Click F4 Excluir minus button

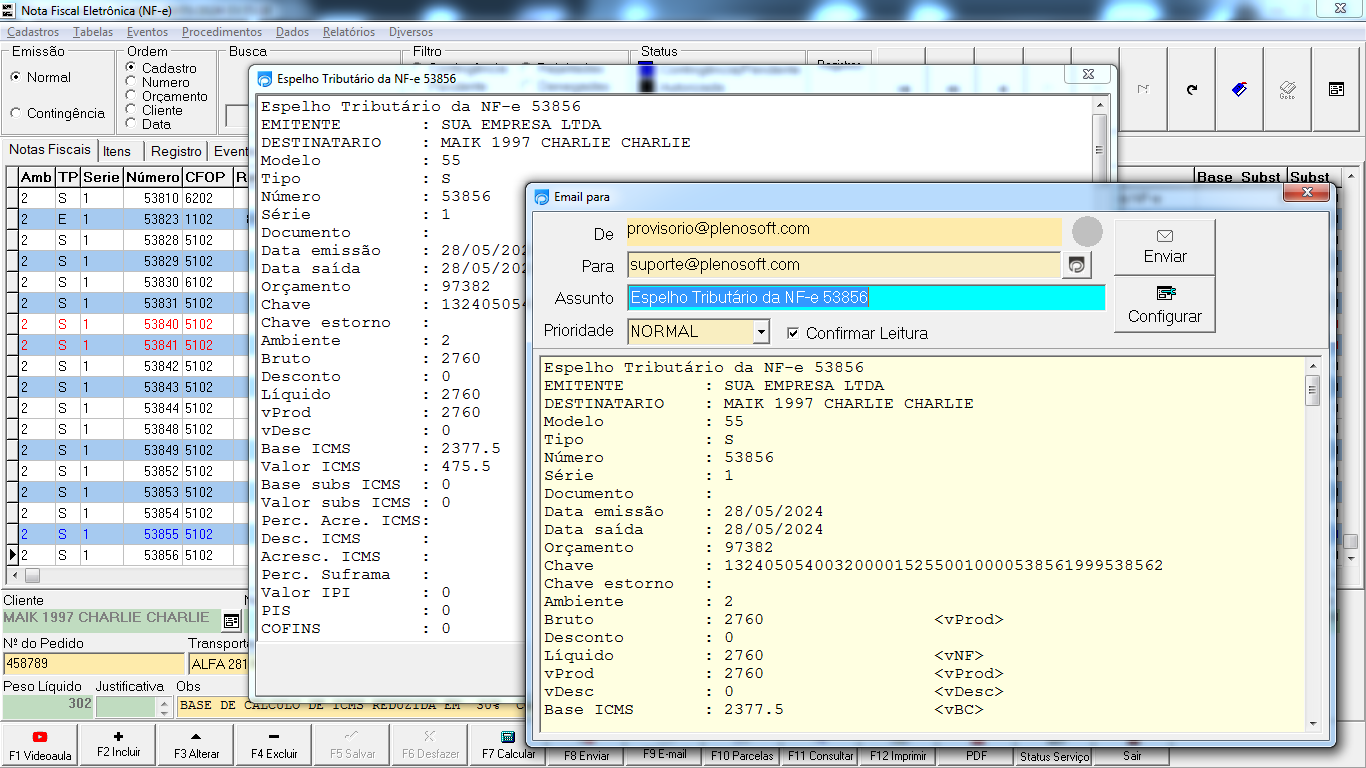pos(274,745)
